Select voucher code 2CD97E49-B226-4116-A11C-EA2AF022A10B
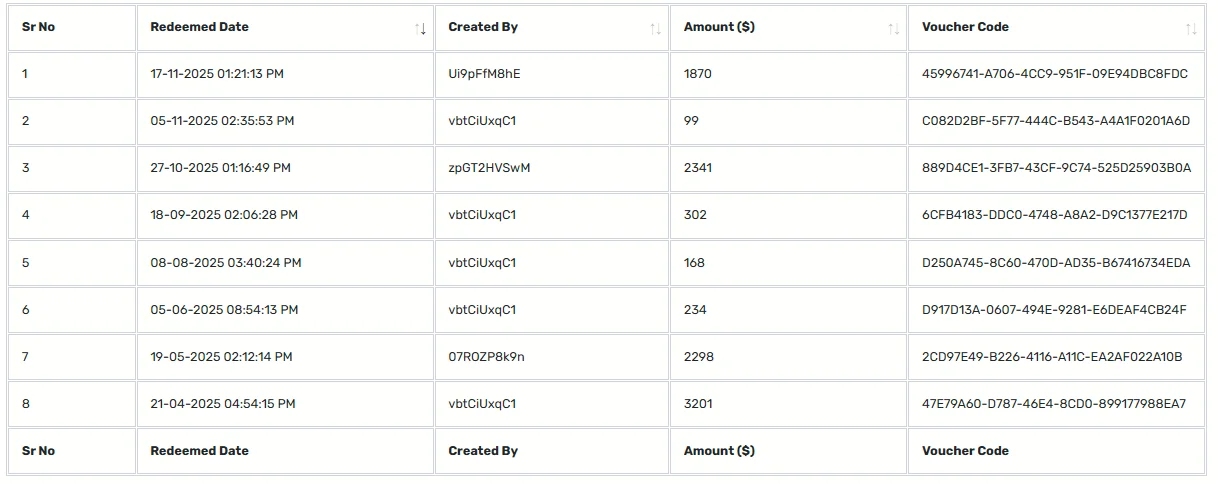This screenshot has width=1218, height=483. pyautogui.click(x=1053, y=357)
